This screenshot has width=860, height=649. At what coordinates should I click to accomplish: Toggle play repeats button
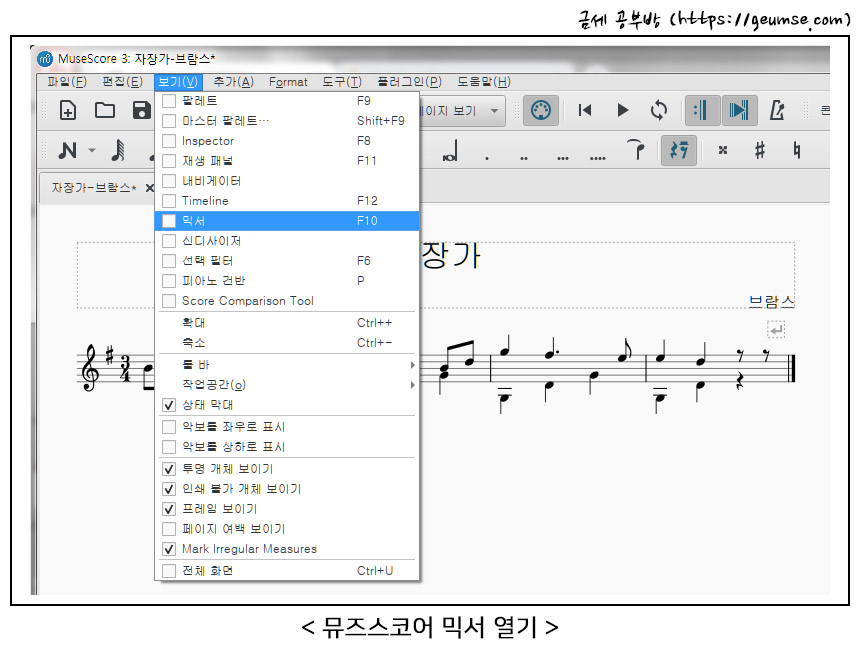point(701,111)
